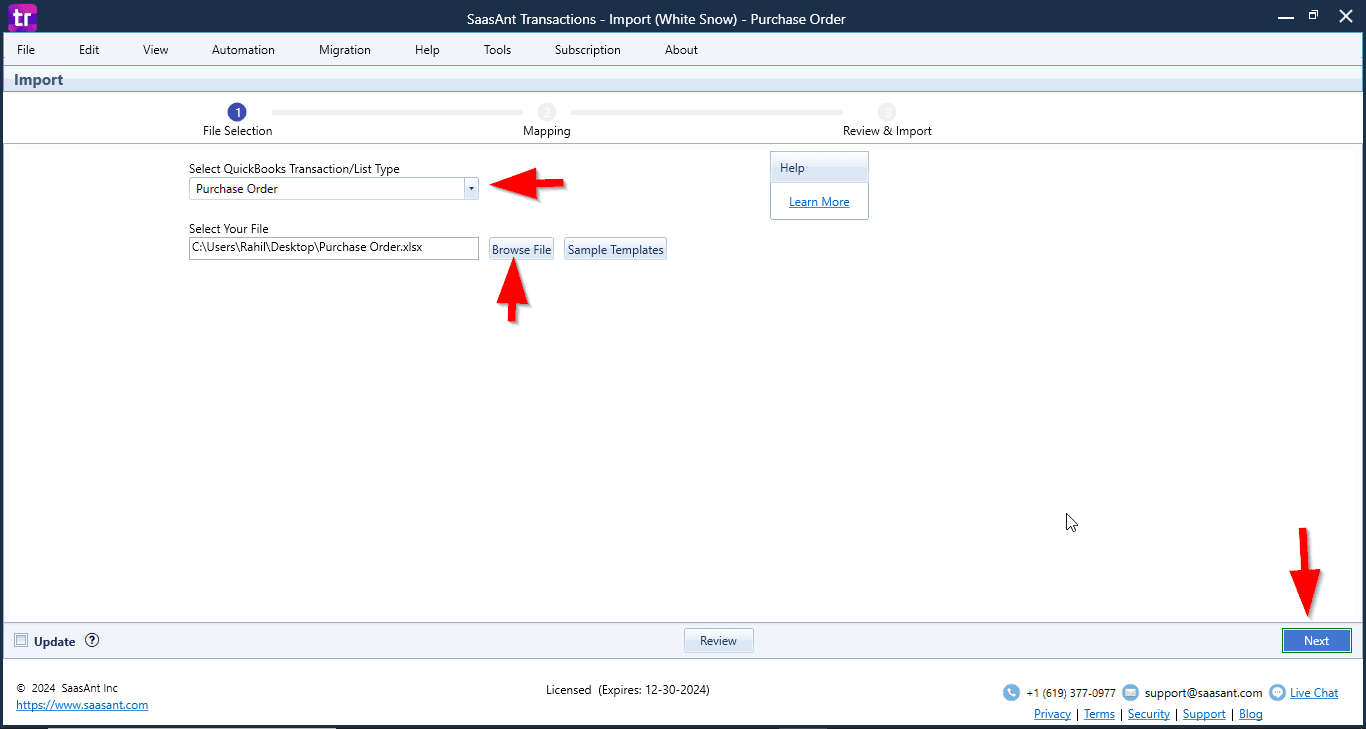Open the Edit menu
Image resolution: width=1366 pixels, height=729 pixels.
pos(89,50)
